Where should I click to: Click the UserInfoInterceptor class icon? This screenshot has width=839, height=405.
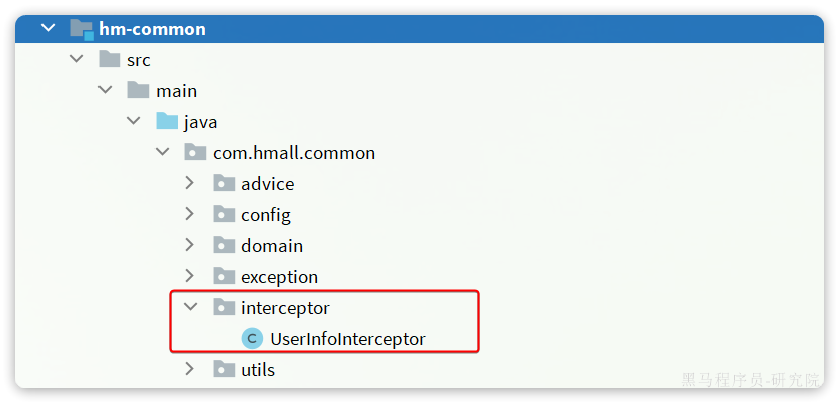point(253,339)
